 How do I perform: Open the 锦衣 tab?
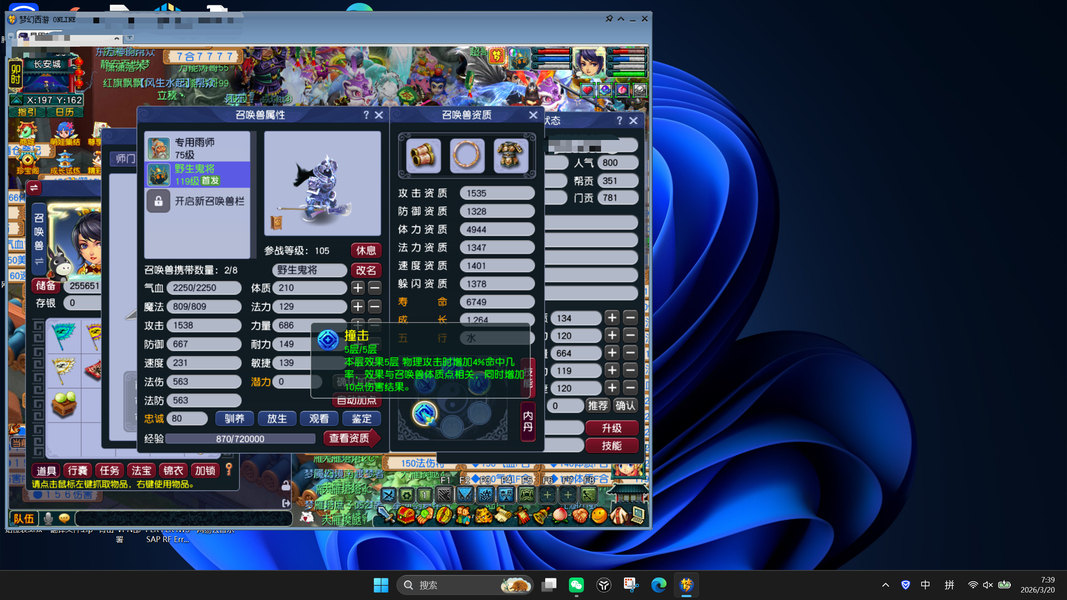(x=173, y=470)
